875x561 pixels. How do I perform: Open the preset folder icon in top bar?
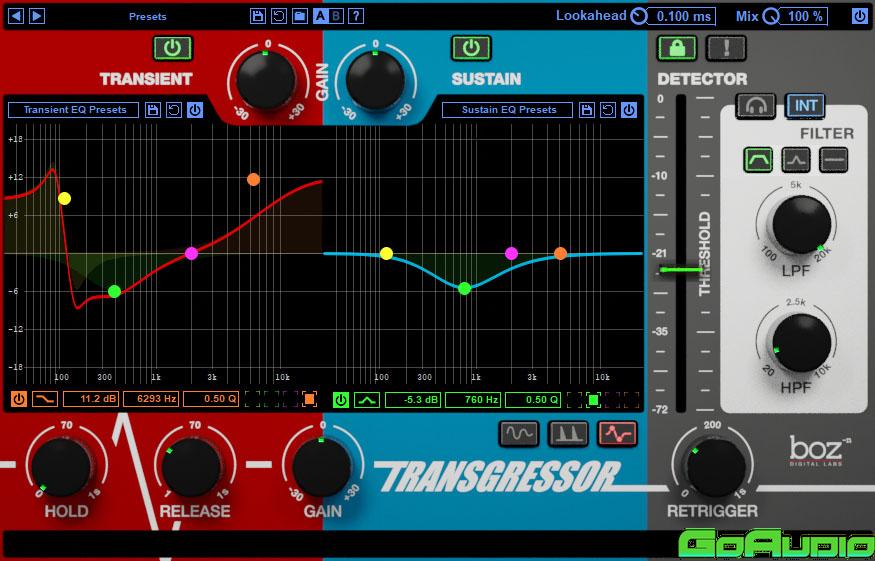[300, 16]
